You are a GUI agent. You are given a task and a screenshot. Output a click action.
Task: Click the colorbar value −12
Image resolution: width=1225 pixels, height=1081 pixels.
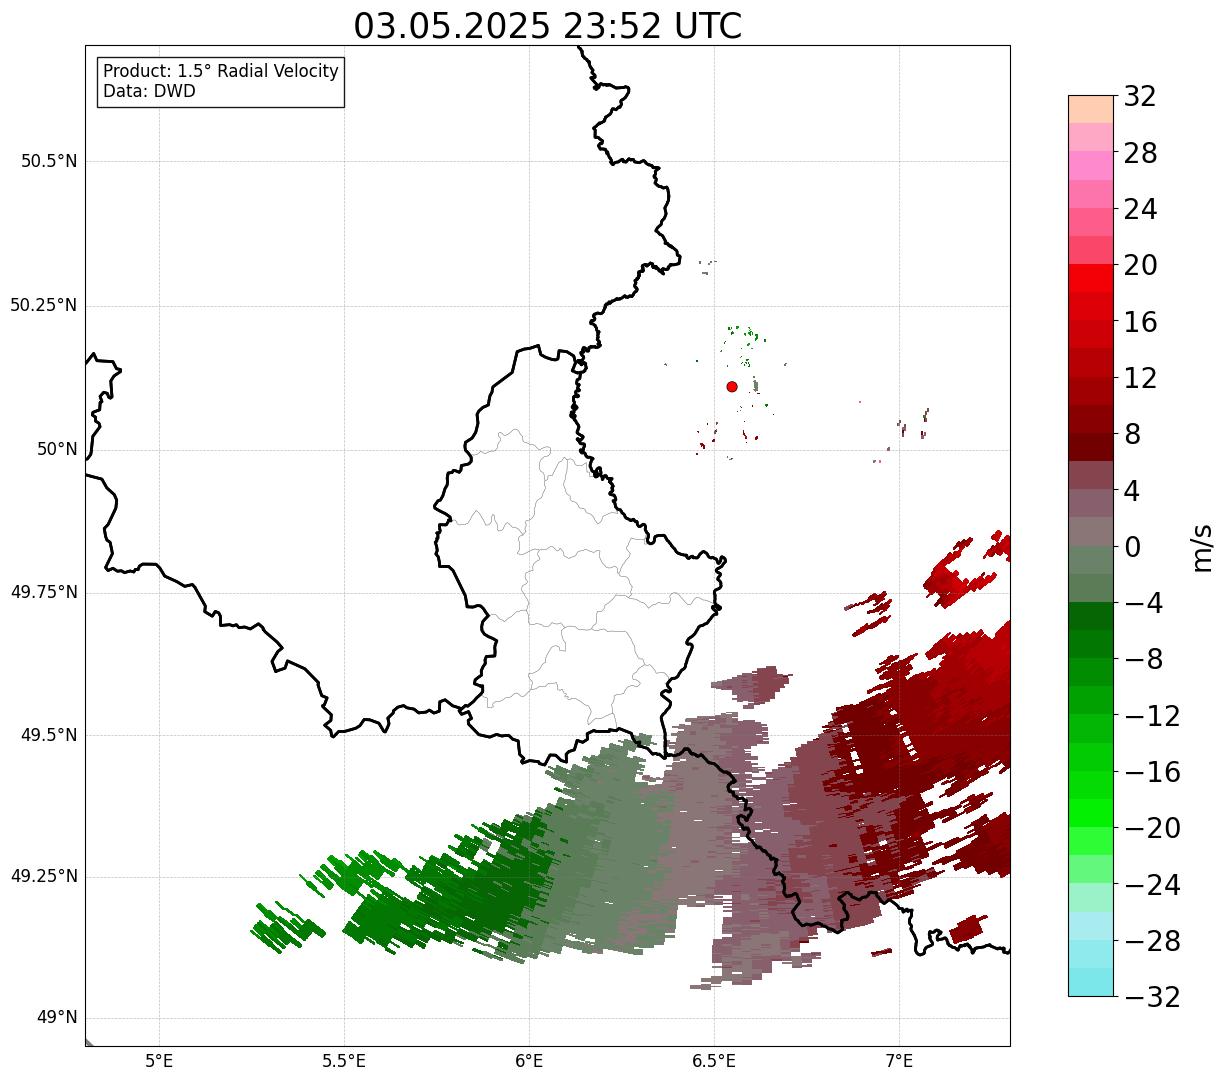click(1152, 716)
